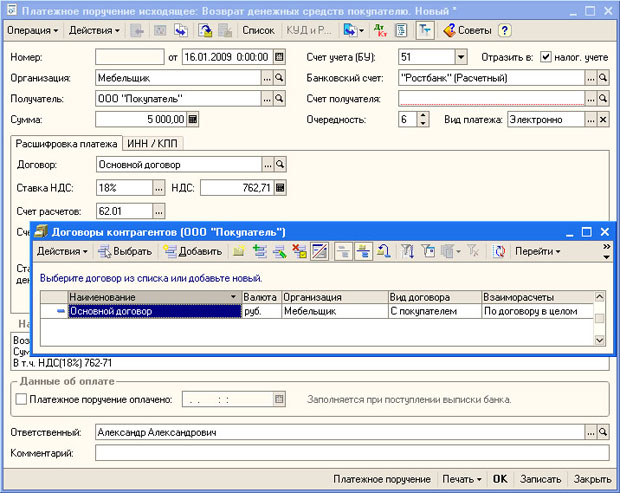Image resolution: width=620 pixels, height=493 pixels.
Task: Click the Закрыть button
Action: (592, 479)
